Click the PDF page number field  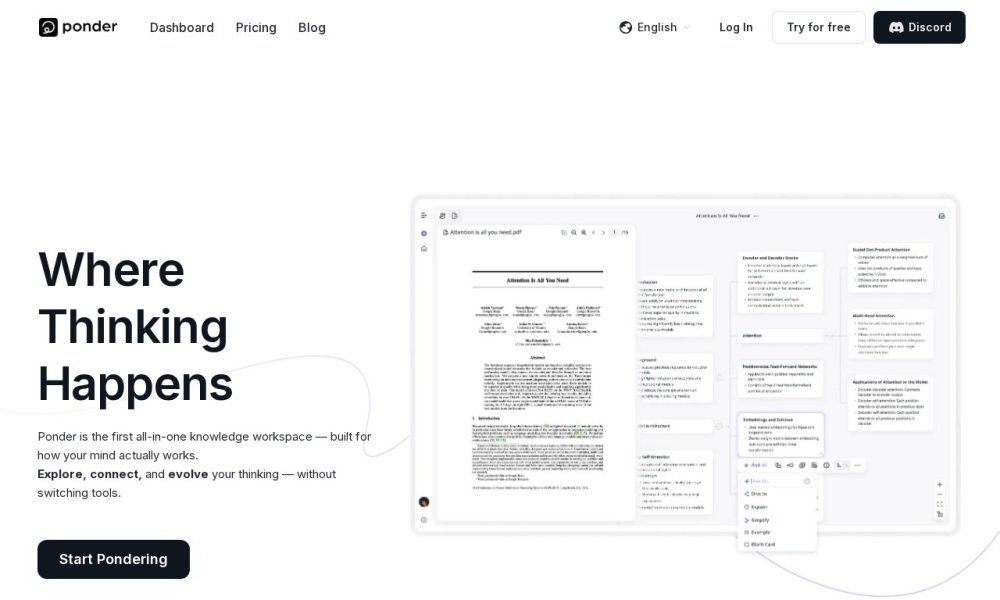[x=615, y=232]
